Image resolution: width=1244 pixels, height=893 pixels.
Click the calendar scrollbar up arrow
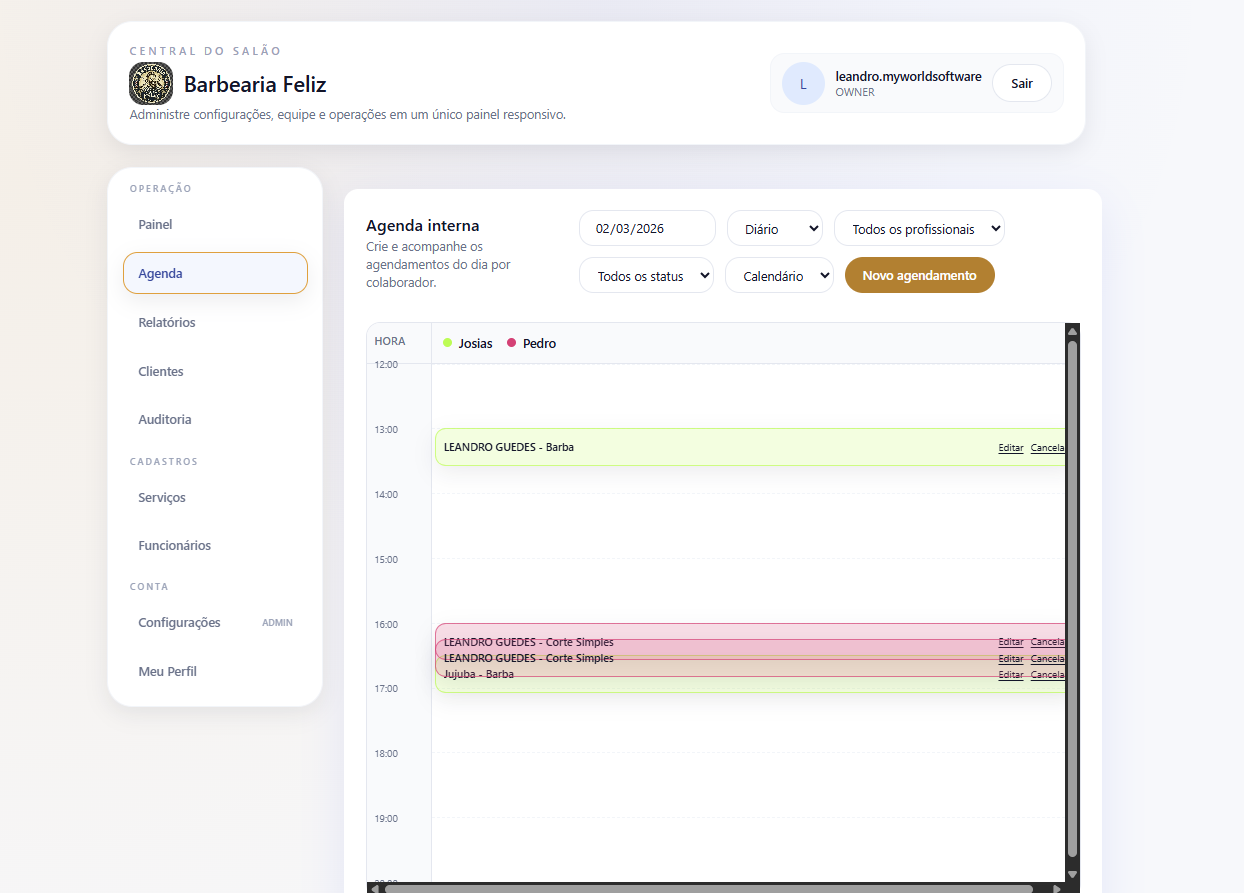[x=1072, y=332]
